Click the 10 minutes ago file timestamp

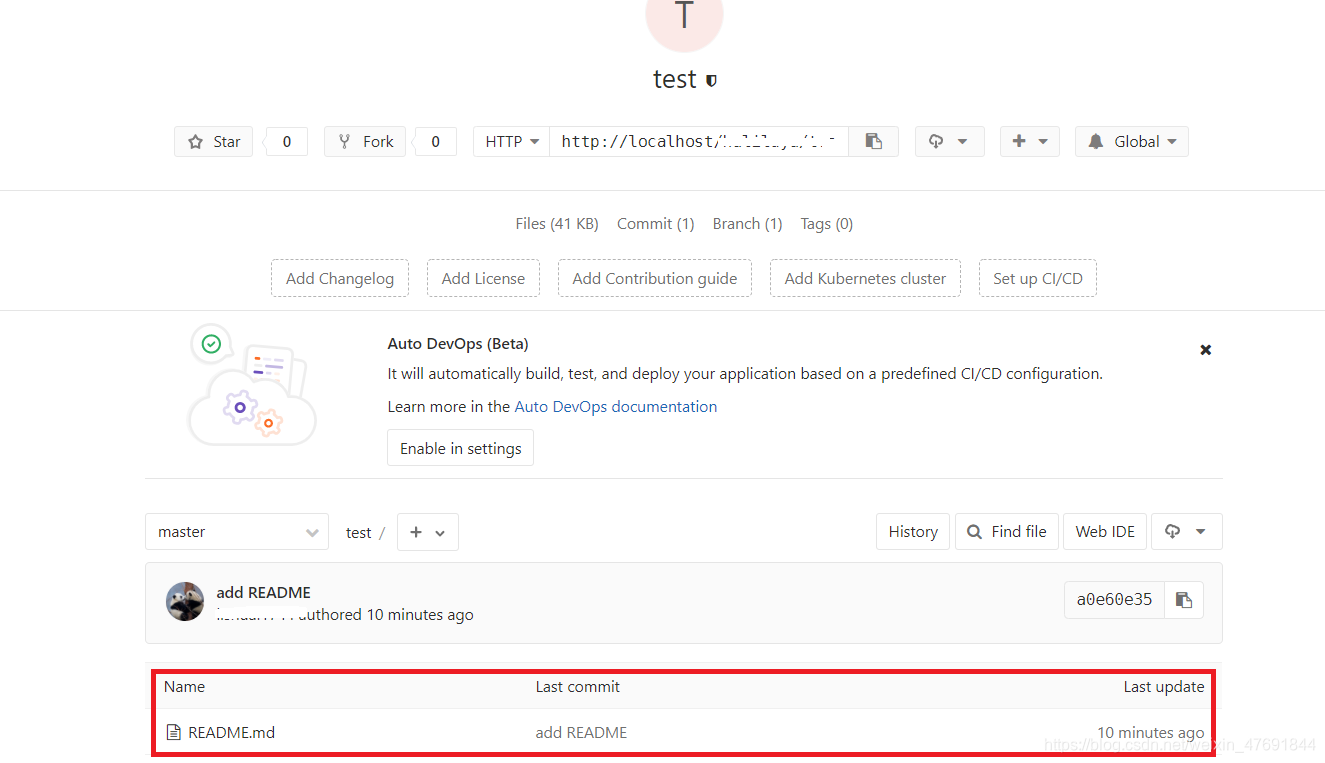click(x=1150, y=732)
